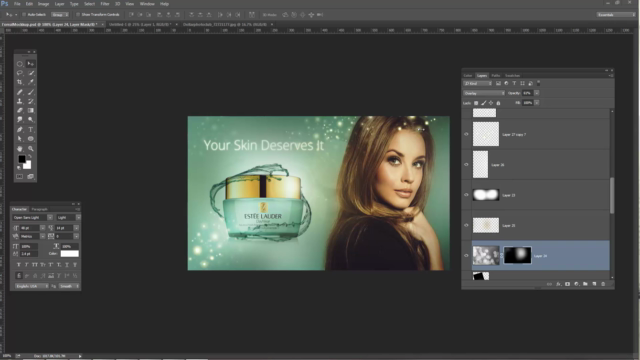Toggle Quick Mask mode icon
The image size is (640, 360).
coord(20,177)
